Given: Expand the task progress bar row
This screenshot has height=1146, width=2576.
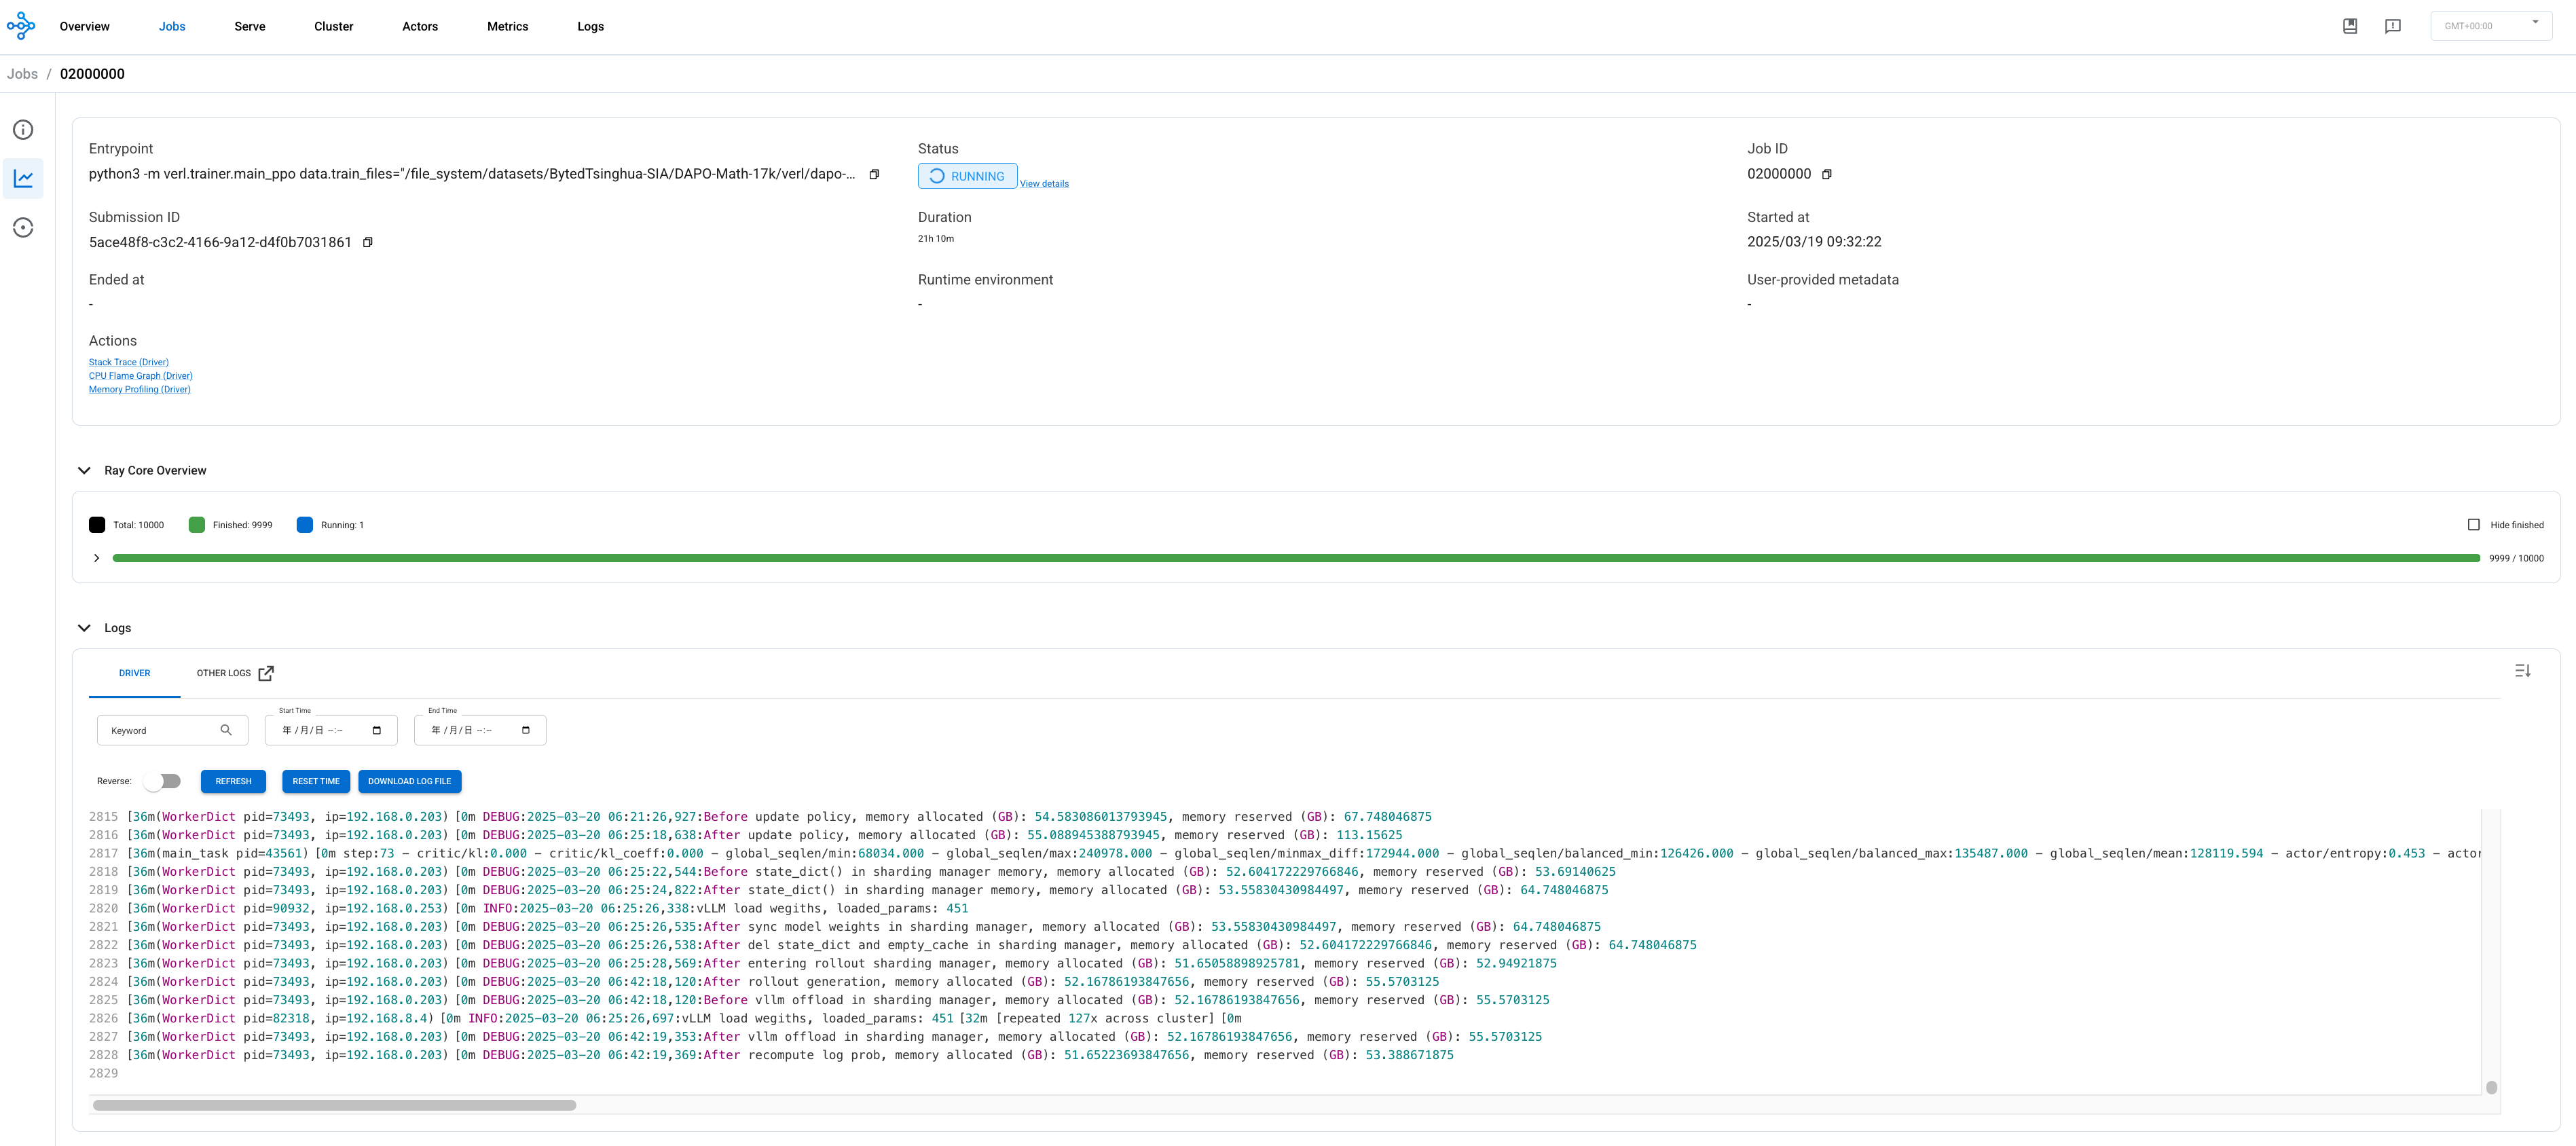Looking at the screenshot, I should (x=96, y=558).
